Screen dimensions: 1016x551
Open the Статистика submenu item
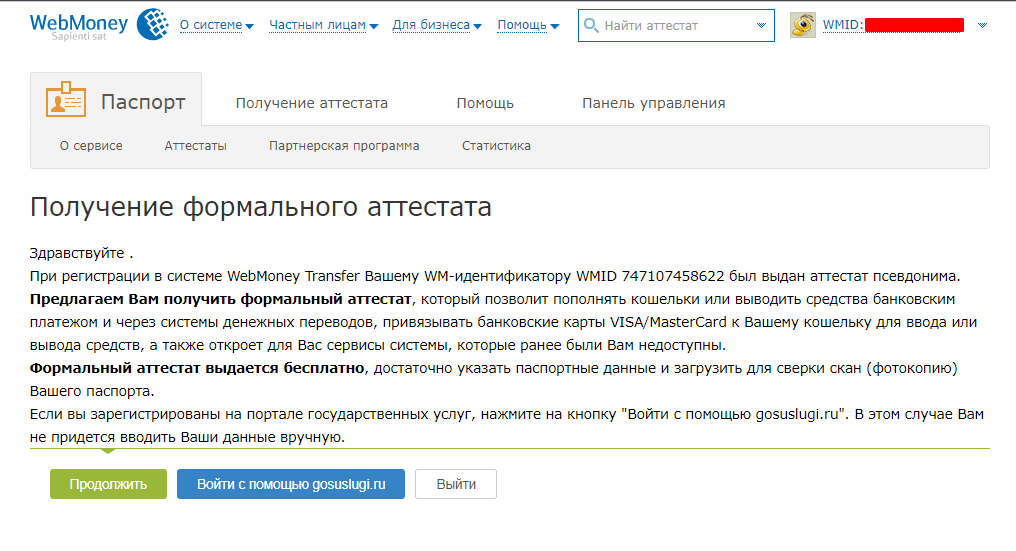[496, 146]
